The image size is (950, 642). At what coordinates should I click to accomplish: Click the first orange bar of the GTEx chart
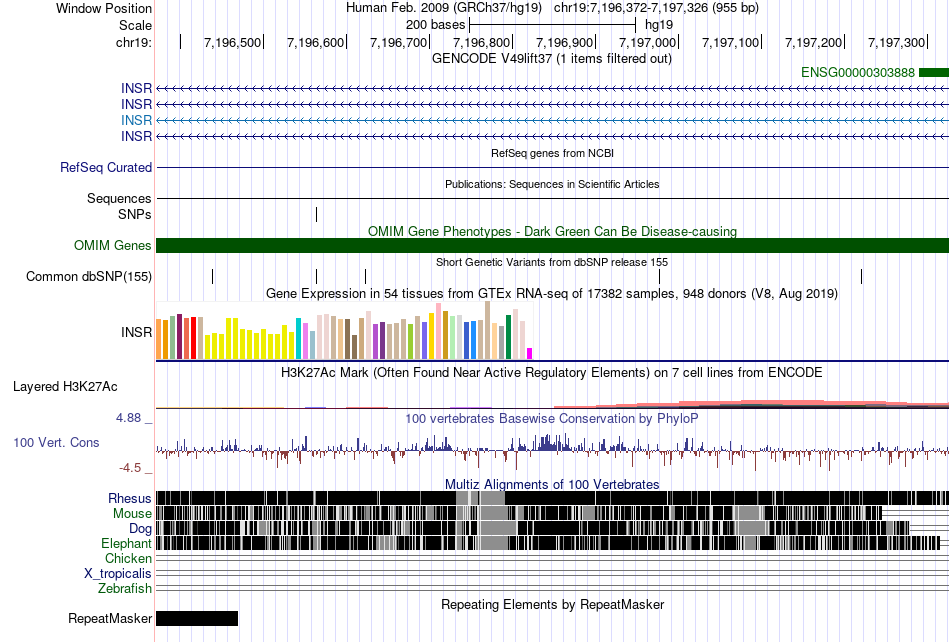[x=159, y=339]
